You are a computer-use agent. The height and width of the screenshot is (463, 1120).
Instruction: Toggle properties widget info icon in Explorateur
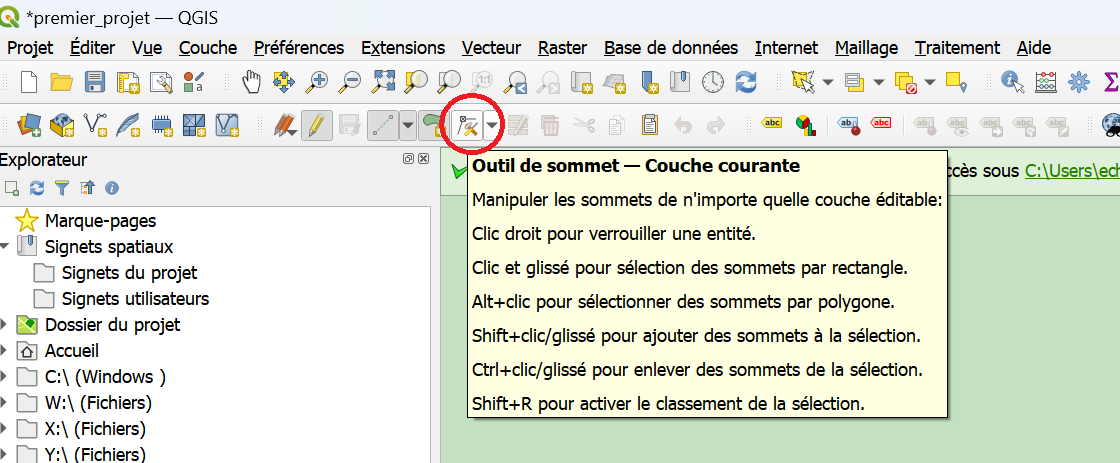112,188
